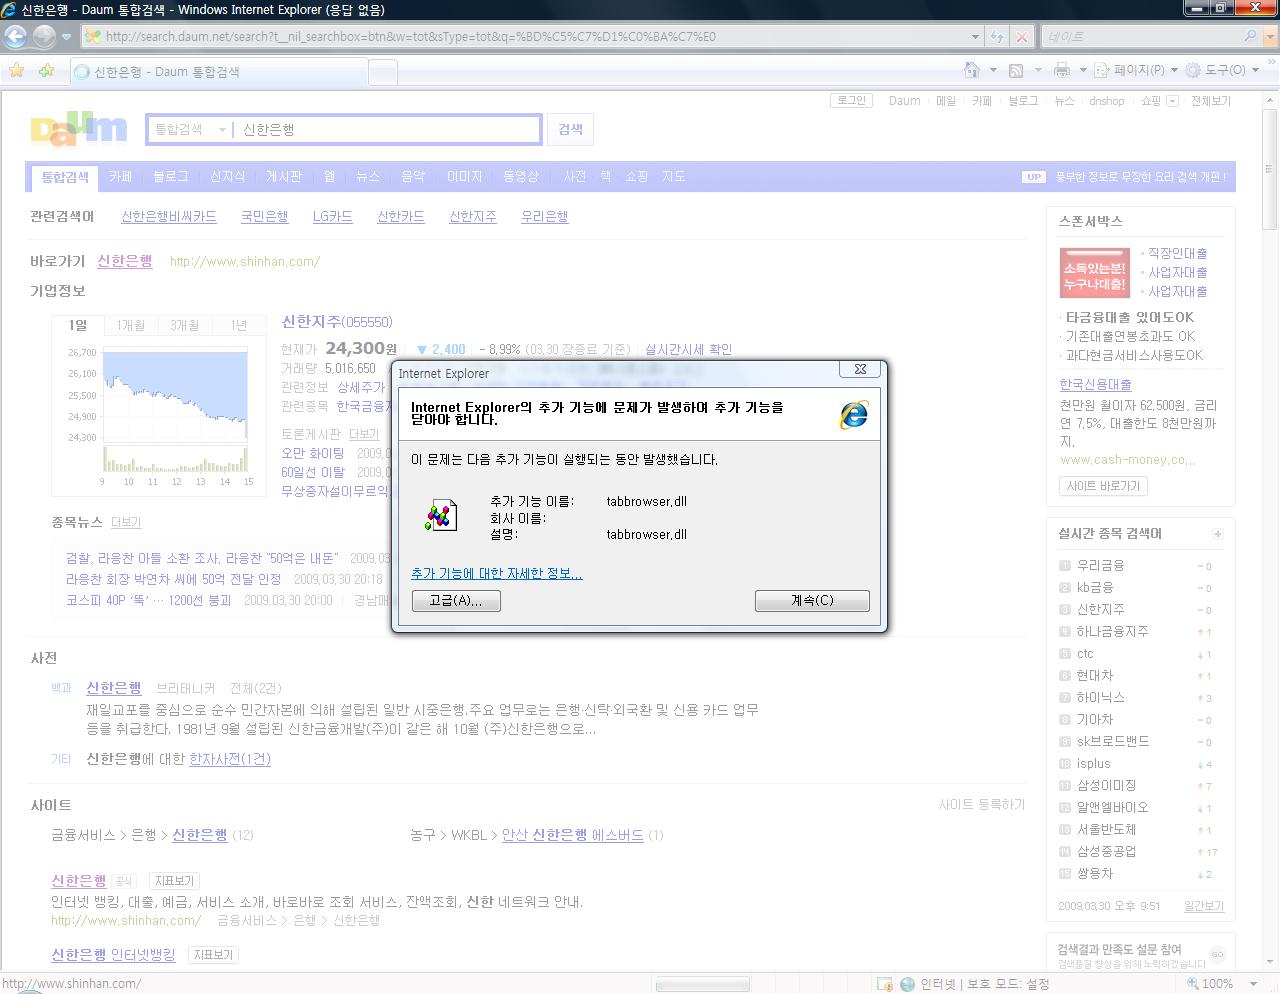Click the RSS feeds icon

1016,70
